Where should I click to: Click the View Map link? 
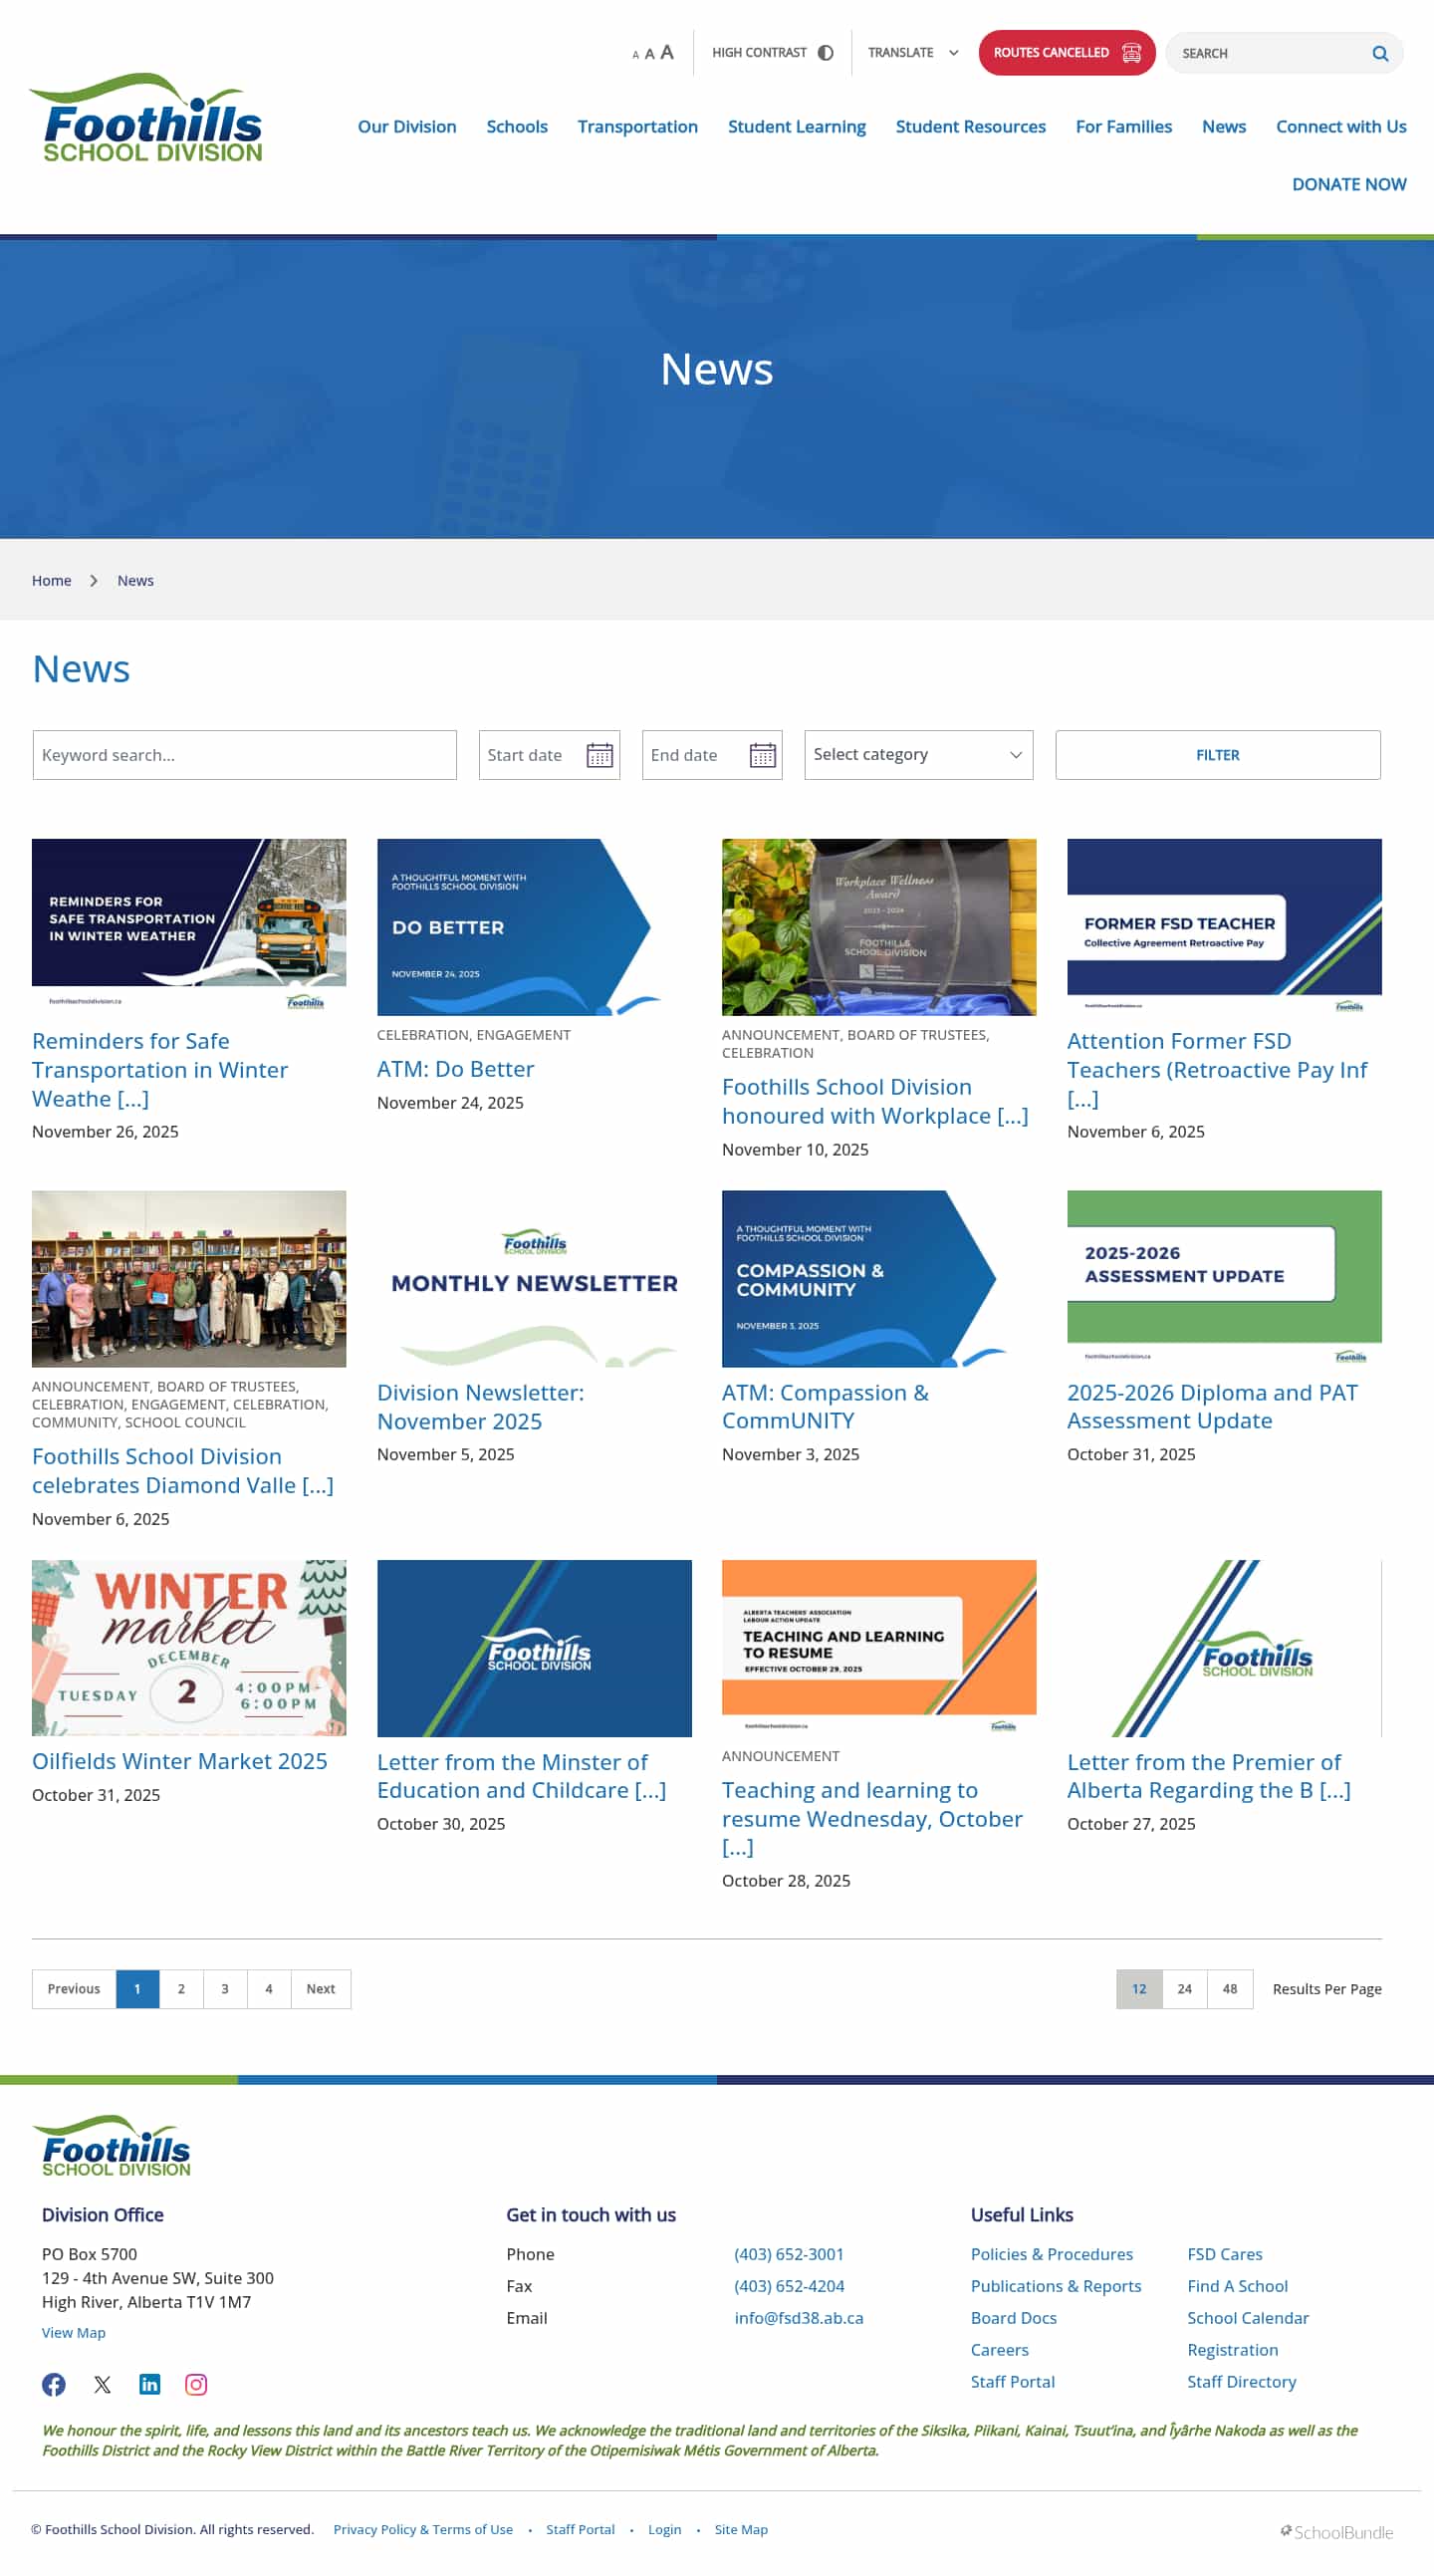(x=73, y=2333)
